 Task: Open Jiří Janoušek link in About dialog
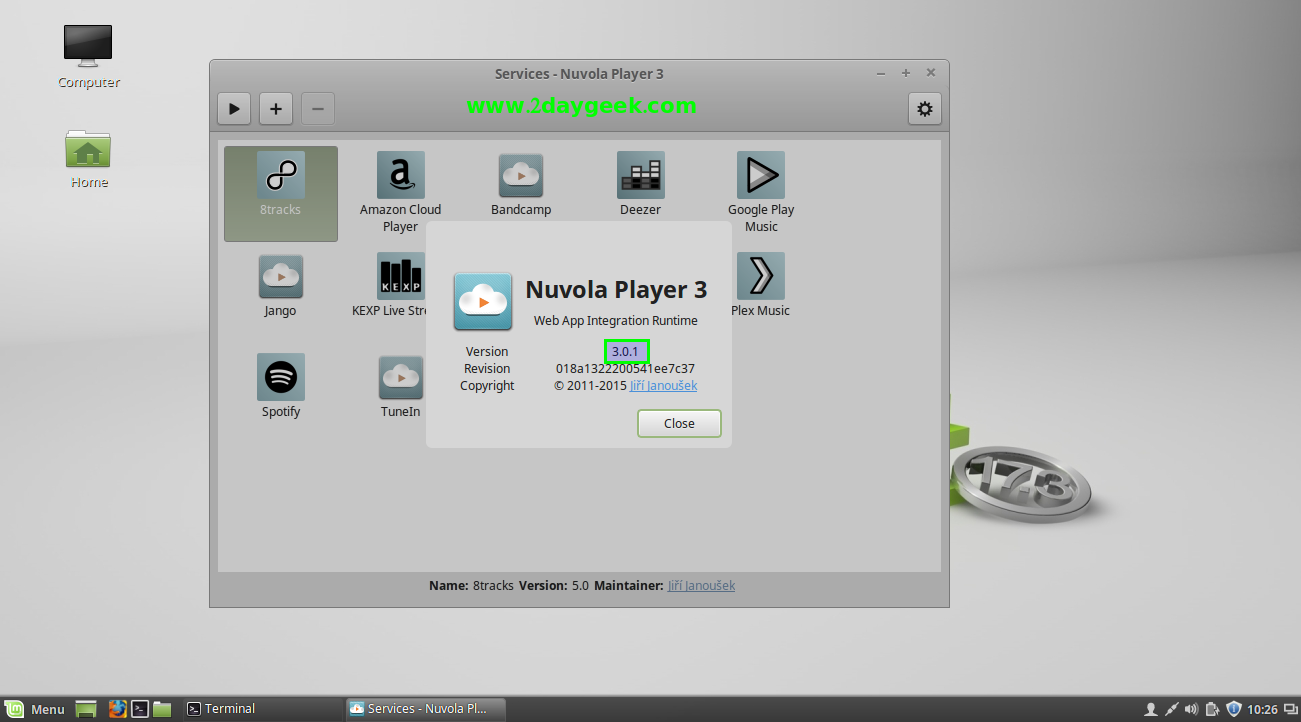point(663,386)
